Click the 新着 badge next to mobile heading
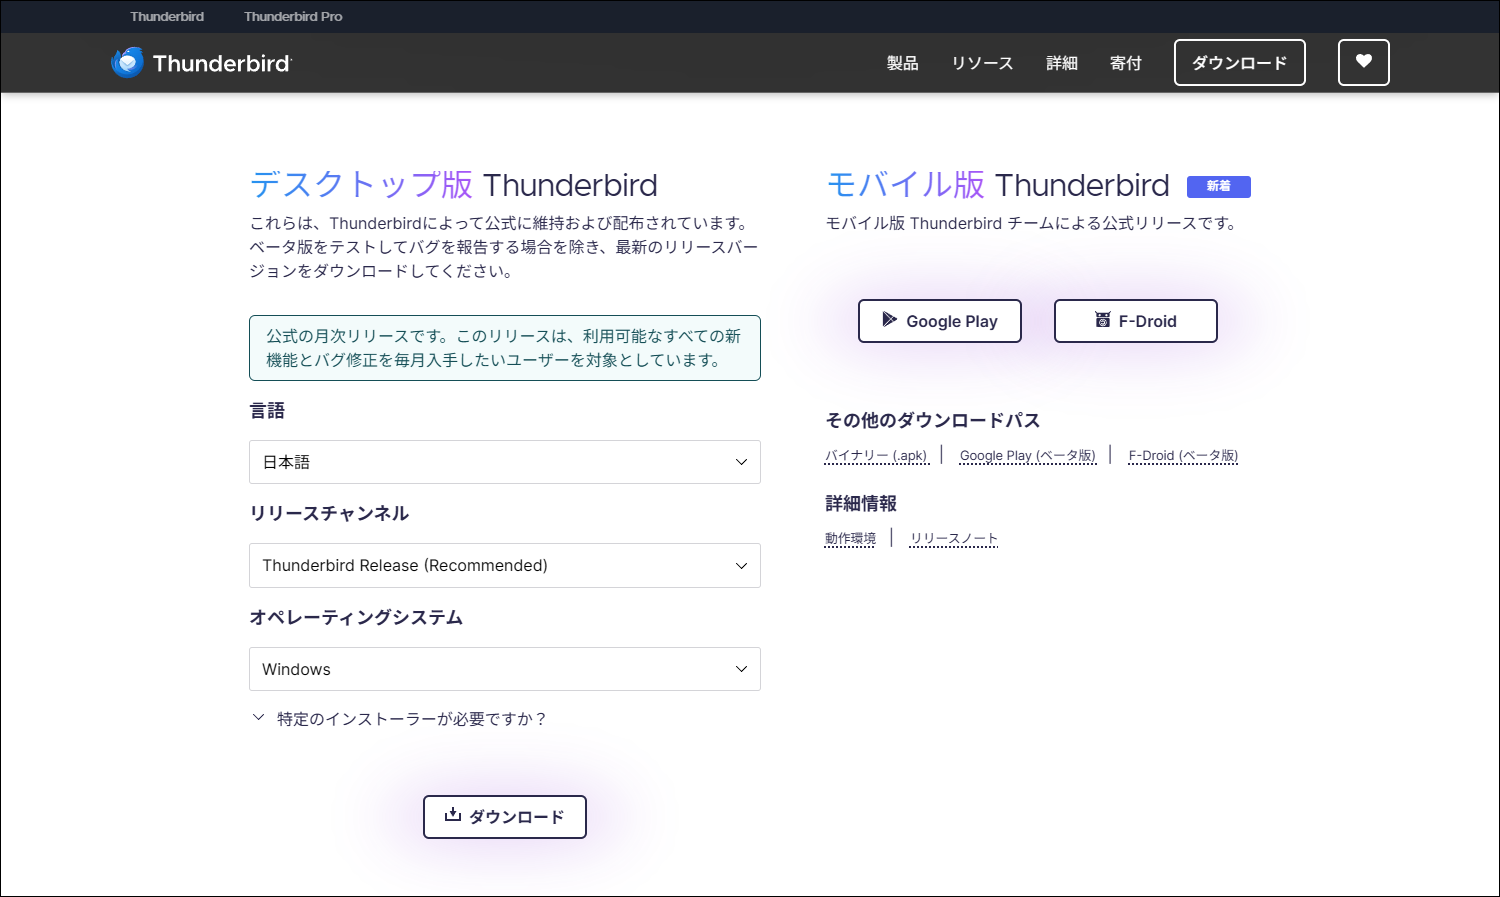The image size is (1500, 897). coord(1218,186)
